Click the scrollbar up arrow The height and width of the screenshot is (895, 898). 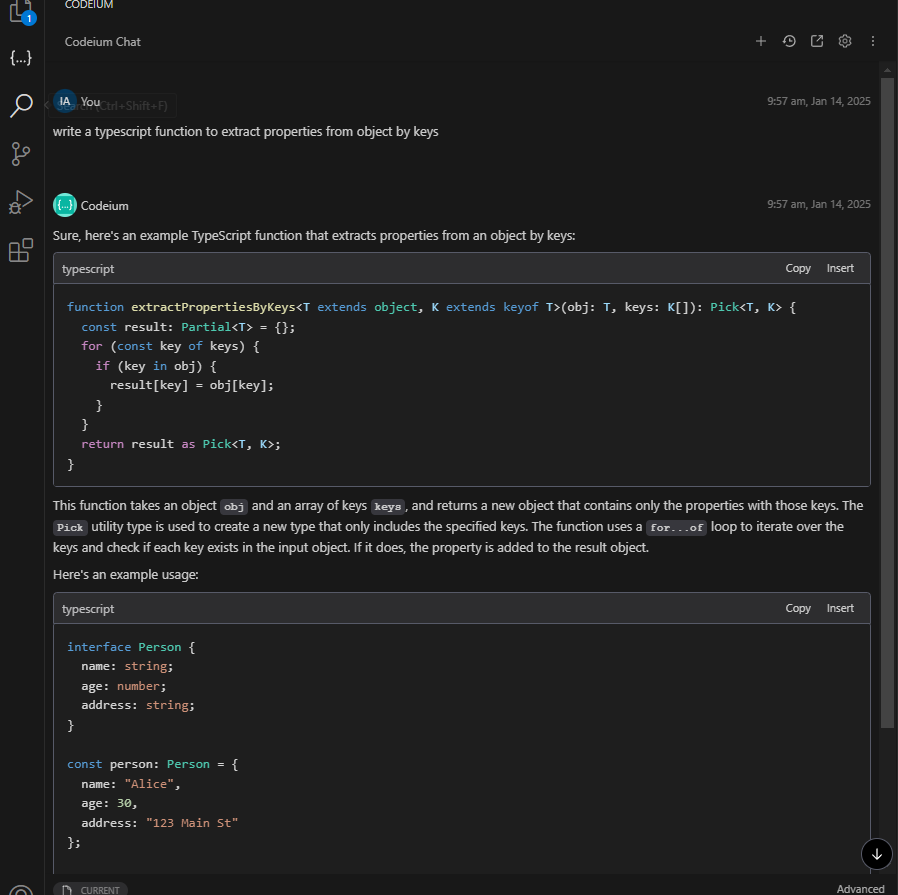pos(887,68)
